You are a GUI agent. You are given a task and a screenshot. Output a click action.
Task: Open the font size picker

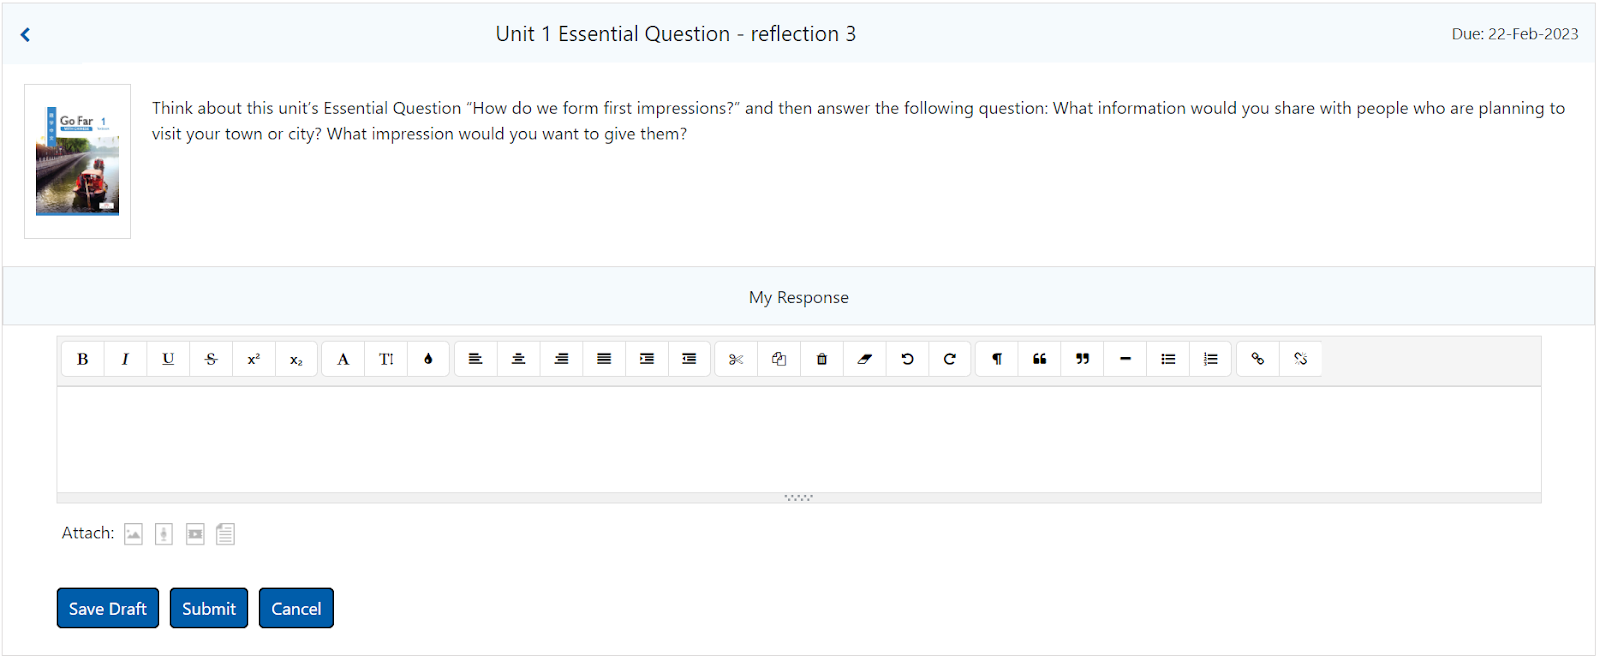pyautogui.click(x=386, y=359)
